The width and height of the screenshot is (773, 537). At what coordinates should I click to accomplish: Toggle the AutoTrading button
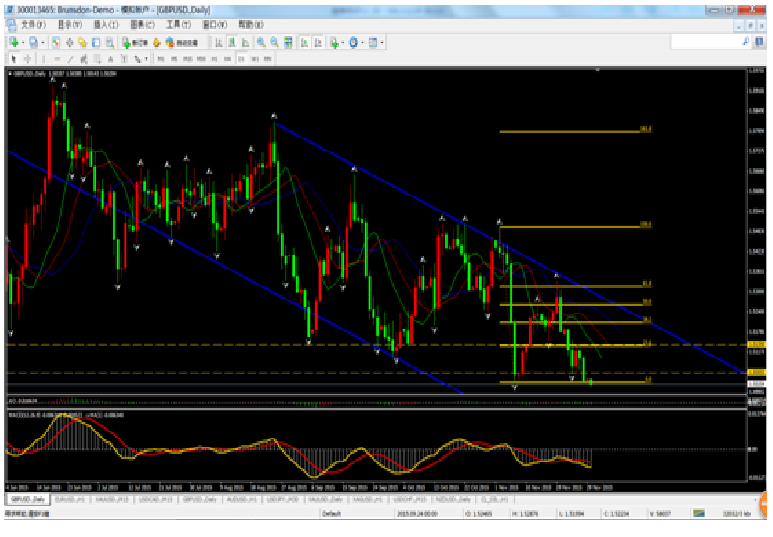click(x=181, y=43)
